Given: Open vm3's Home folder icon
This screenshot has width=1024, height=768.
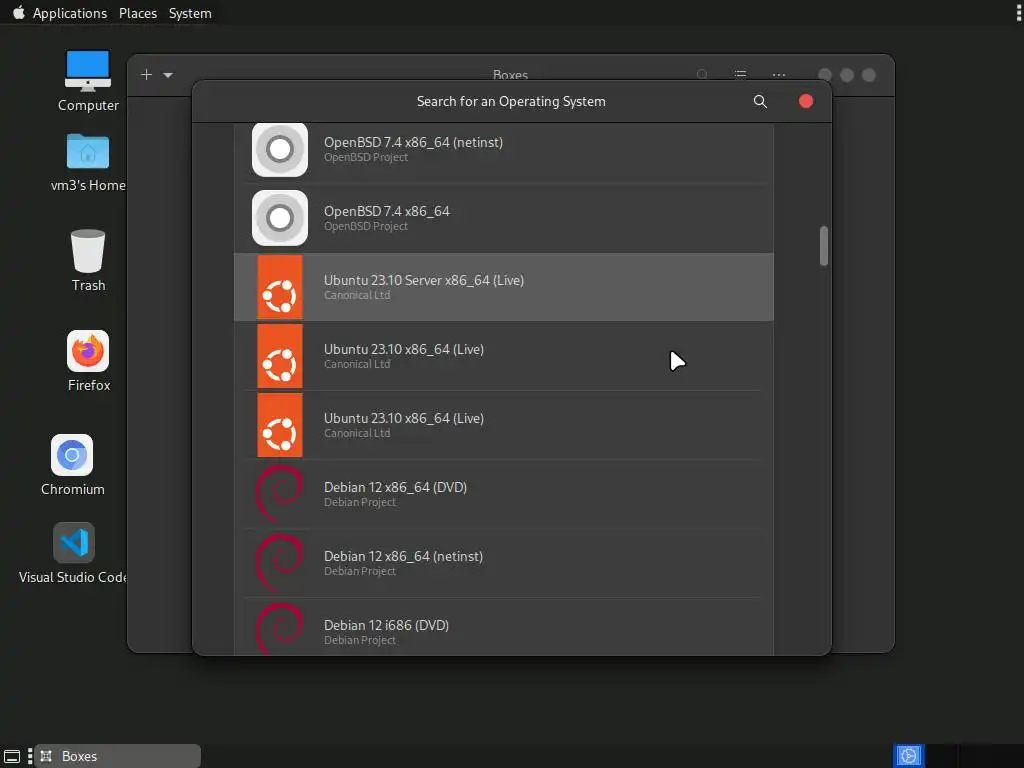Looking at the screenshot, I should [88, 152].
